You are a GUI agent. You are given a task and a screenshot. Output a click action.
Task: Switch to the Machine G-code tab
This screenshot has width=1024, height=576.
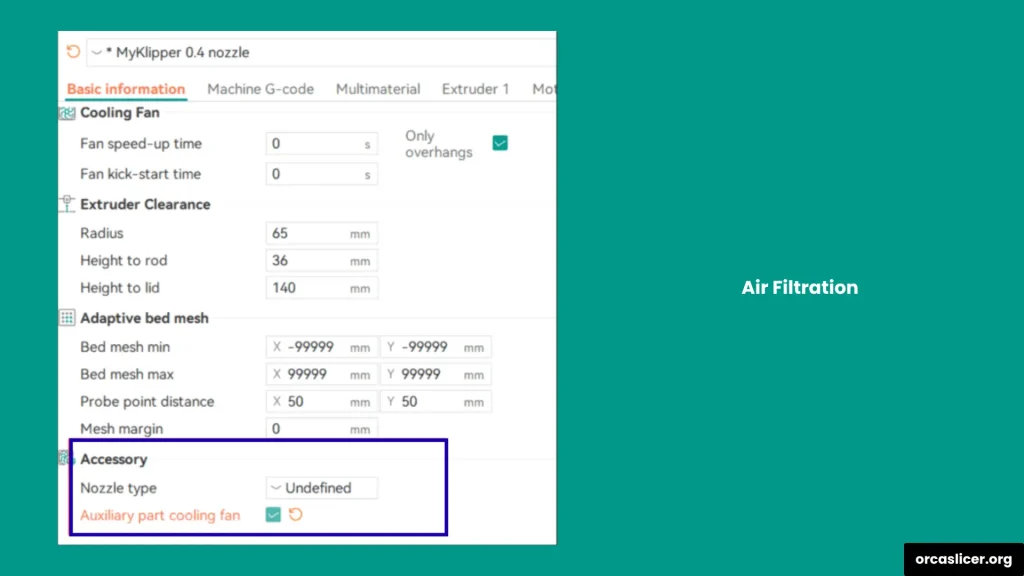coord(260,89)
